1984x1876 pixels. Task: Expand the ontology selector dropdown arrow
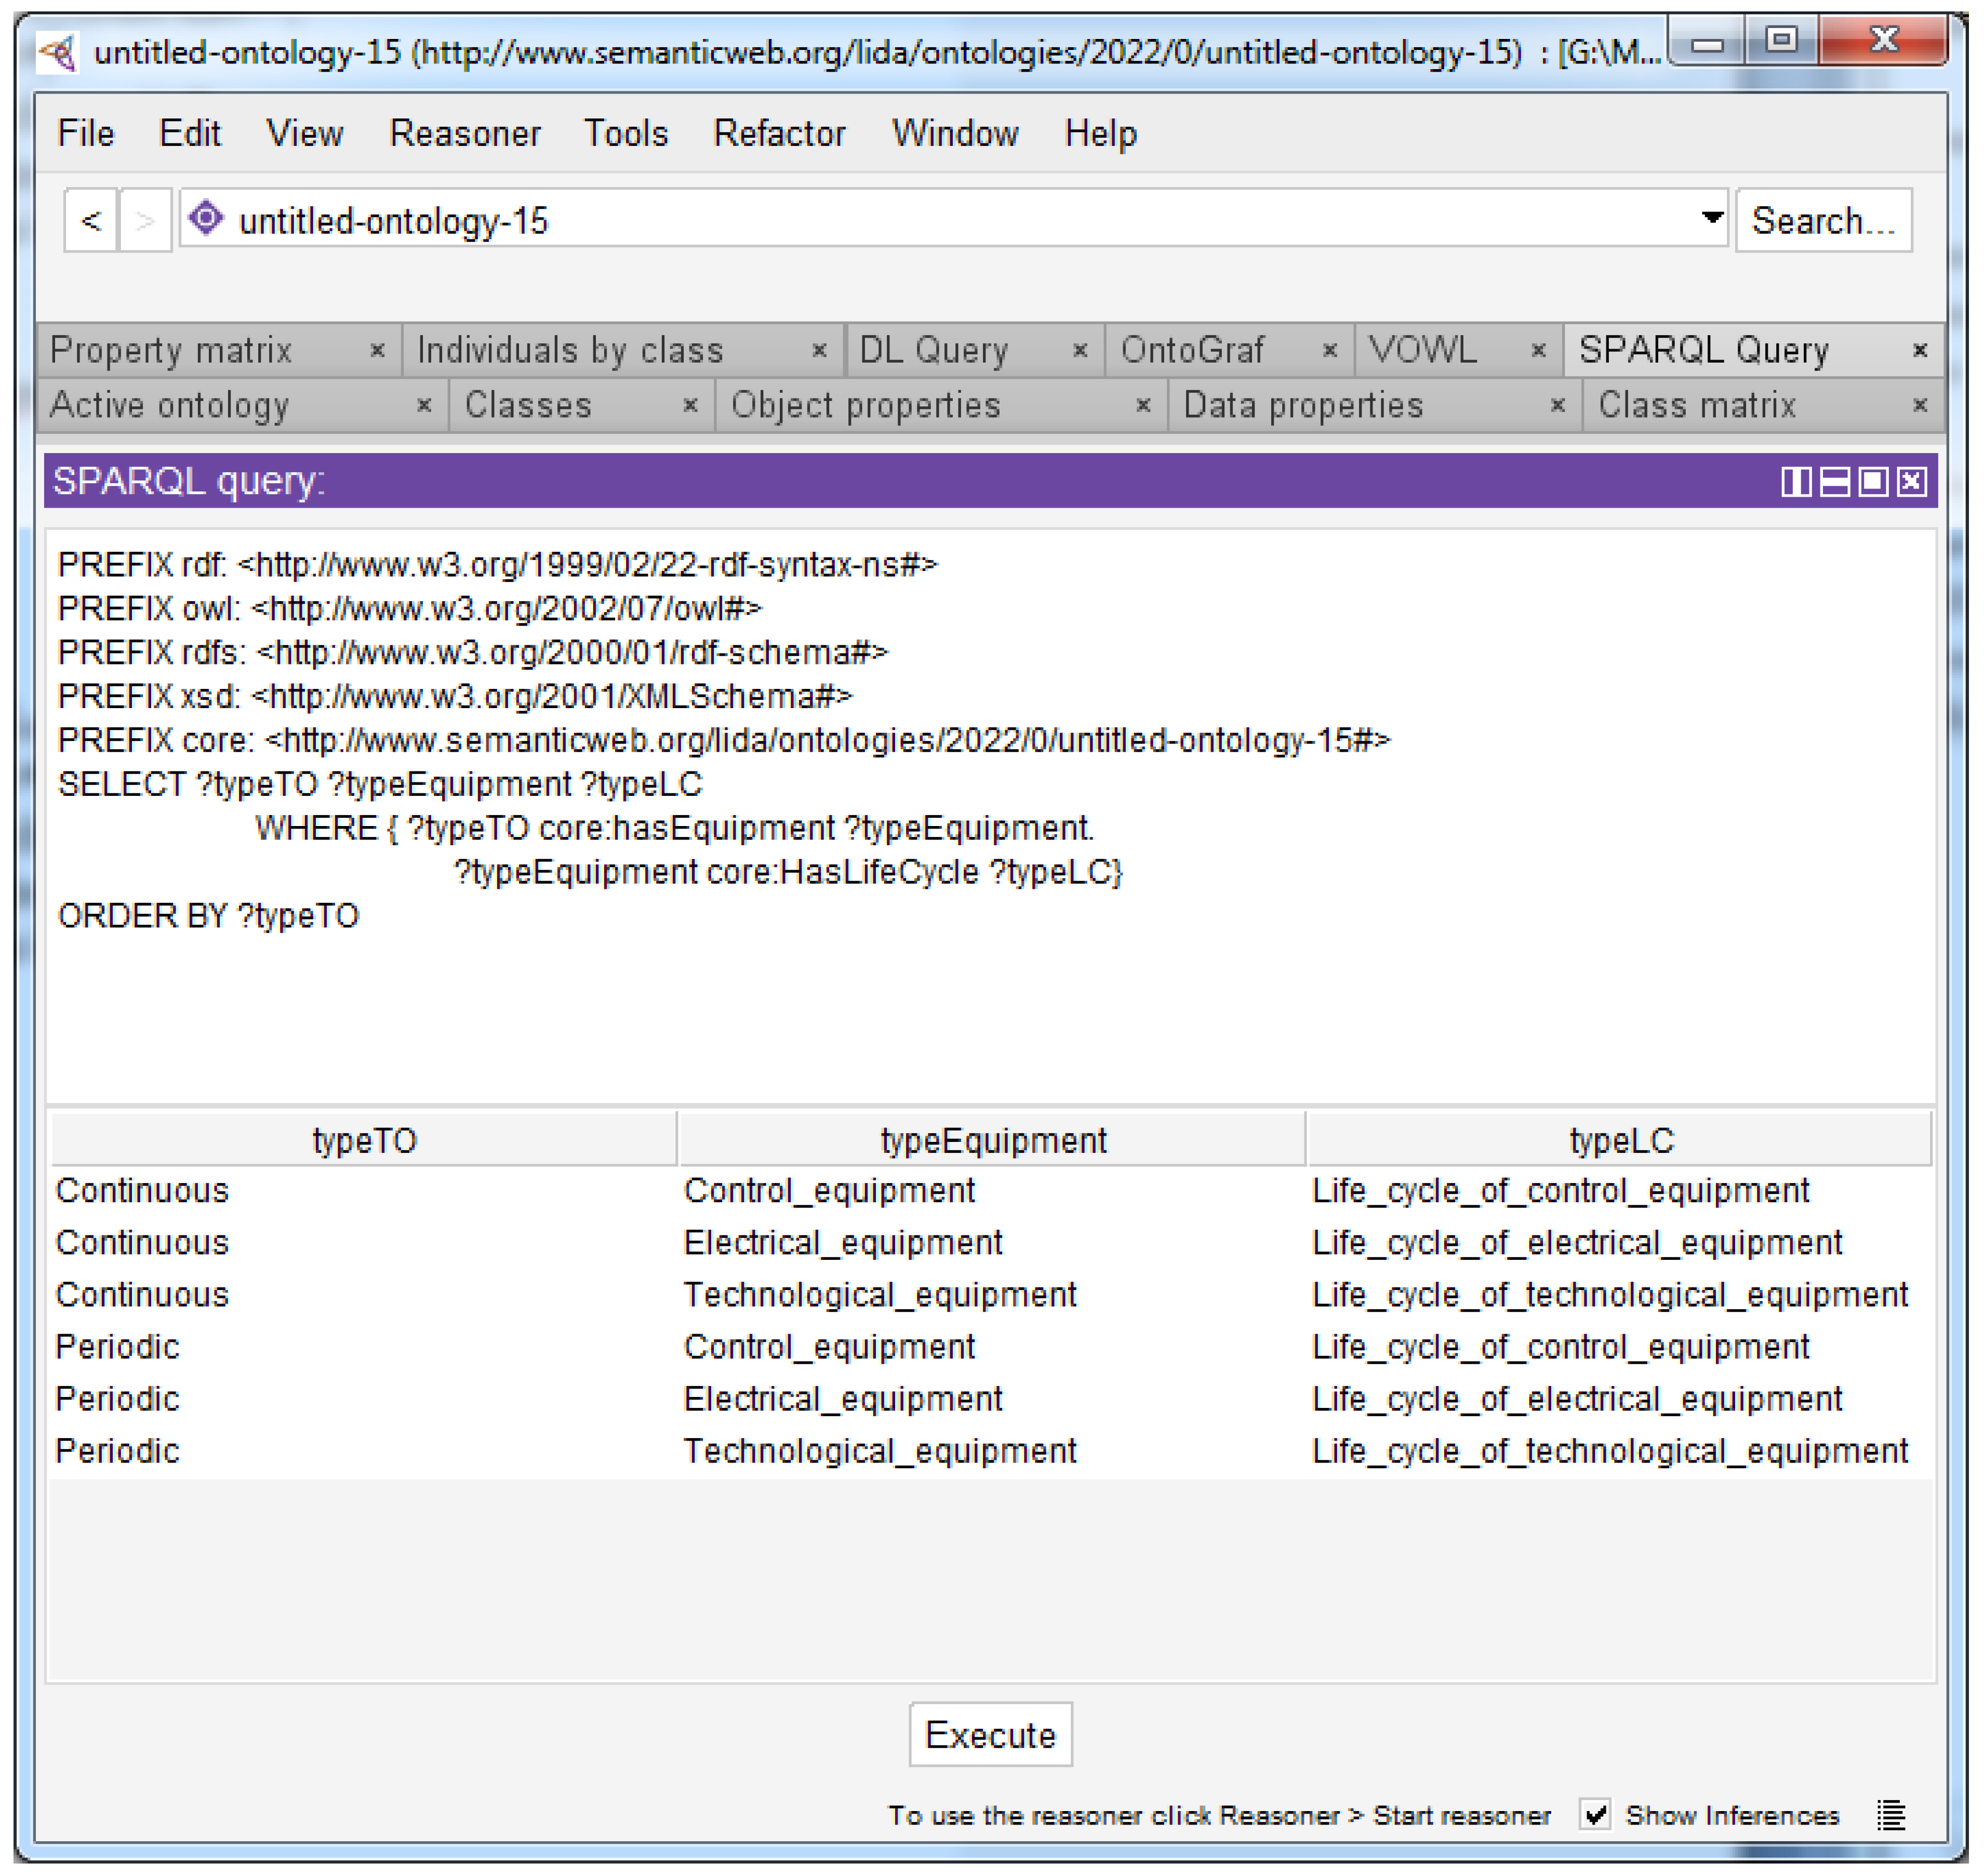click(x=1712, y=217)
